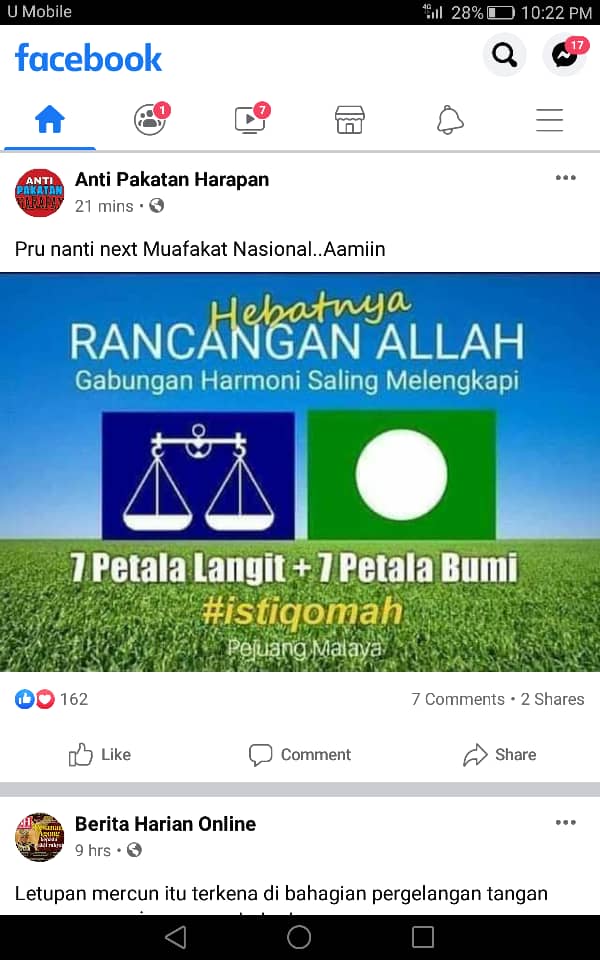
Task: Tap the Android recent apps square
Action: point(422,937)
